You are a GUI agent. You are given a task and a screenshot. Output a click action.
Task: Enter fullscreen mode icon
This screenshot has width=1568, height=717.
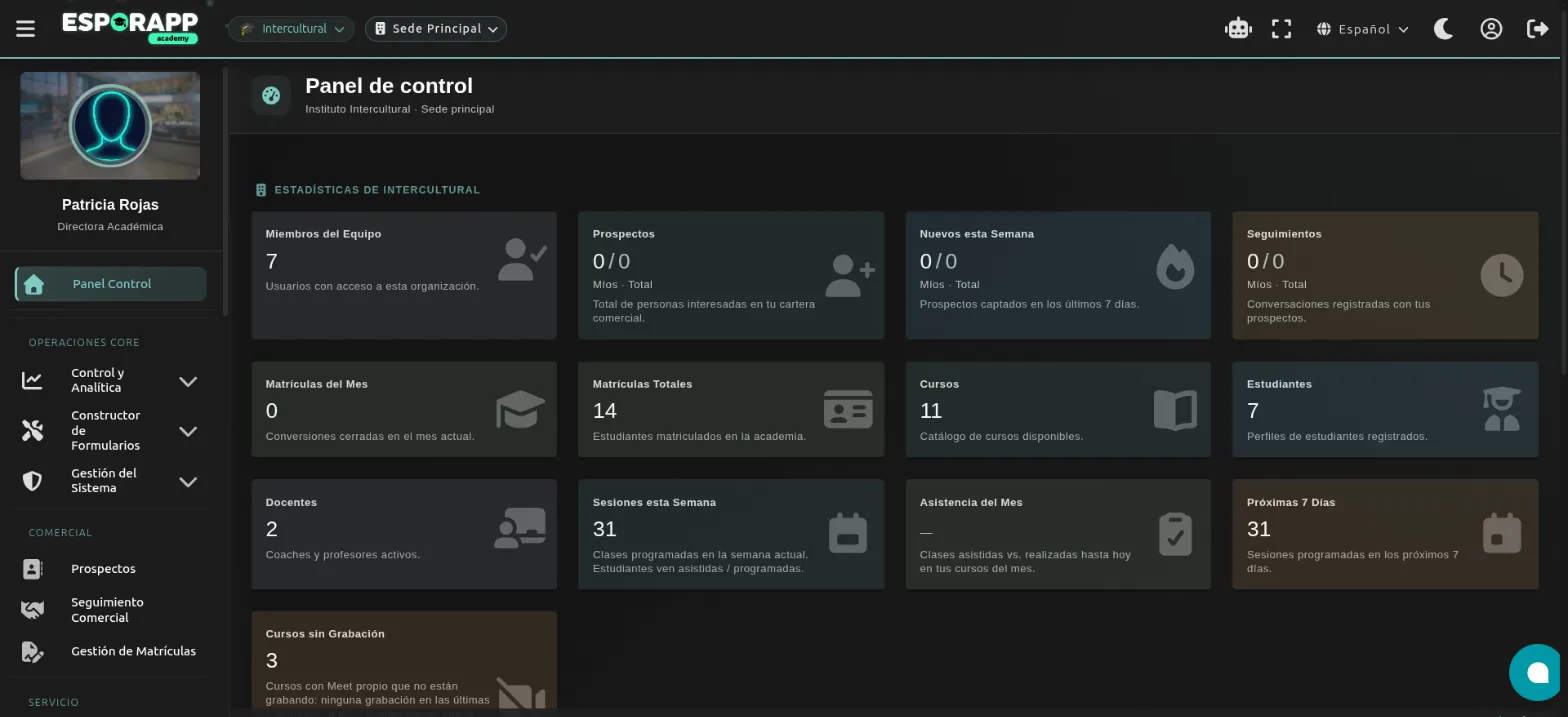[1281, 29]
